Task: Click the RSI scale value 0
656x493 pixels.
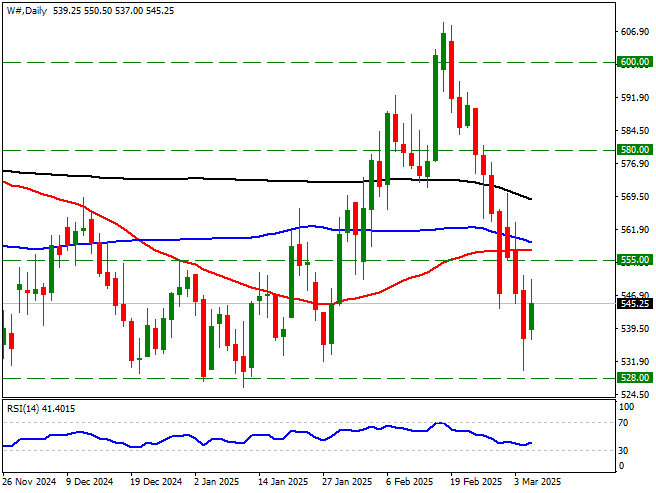Action: 621,466
